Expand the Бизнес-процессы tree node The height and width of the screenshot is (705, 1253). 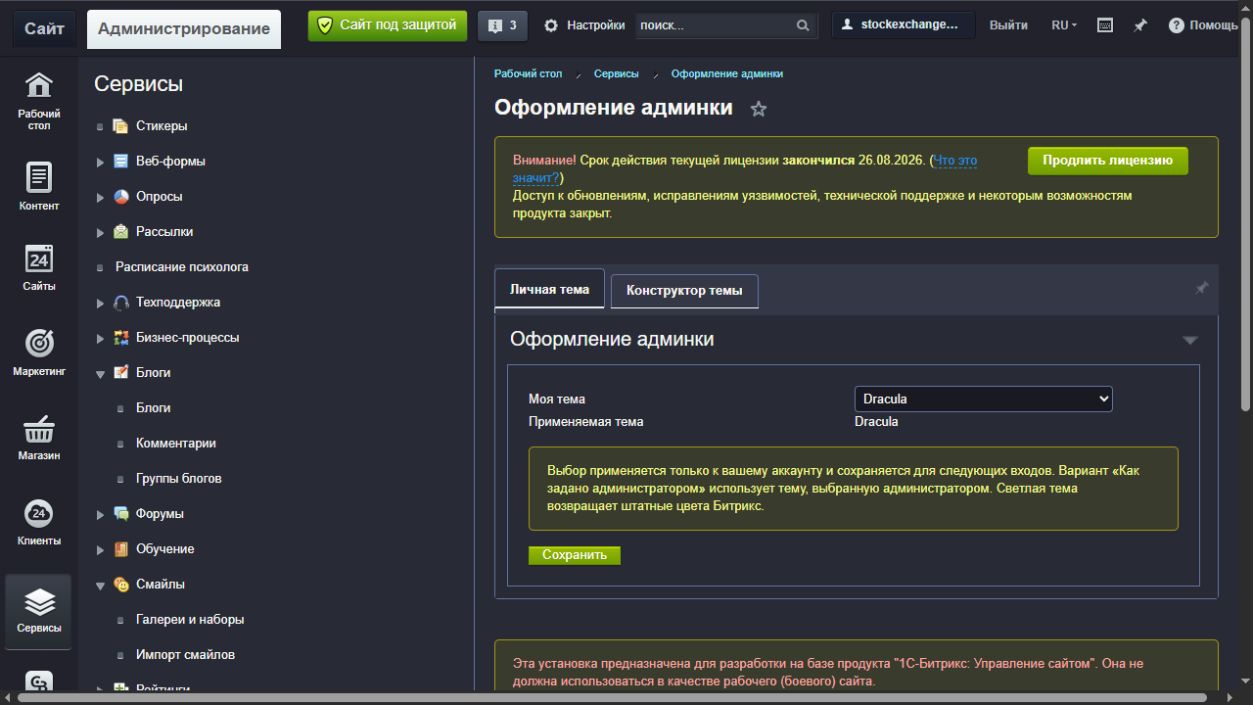[100, 338]
